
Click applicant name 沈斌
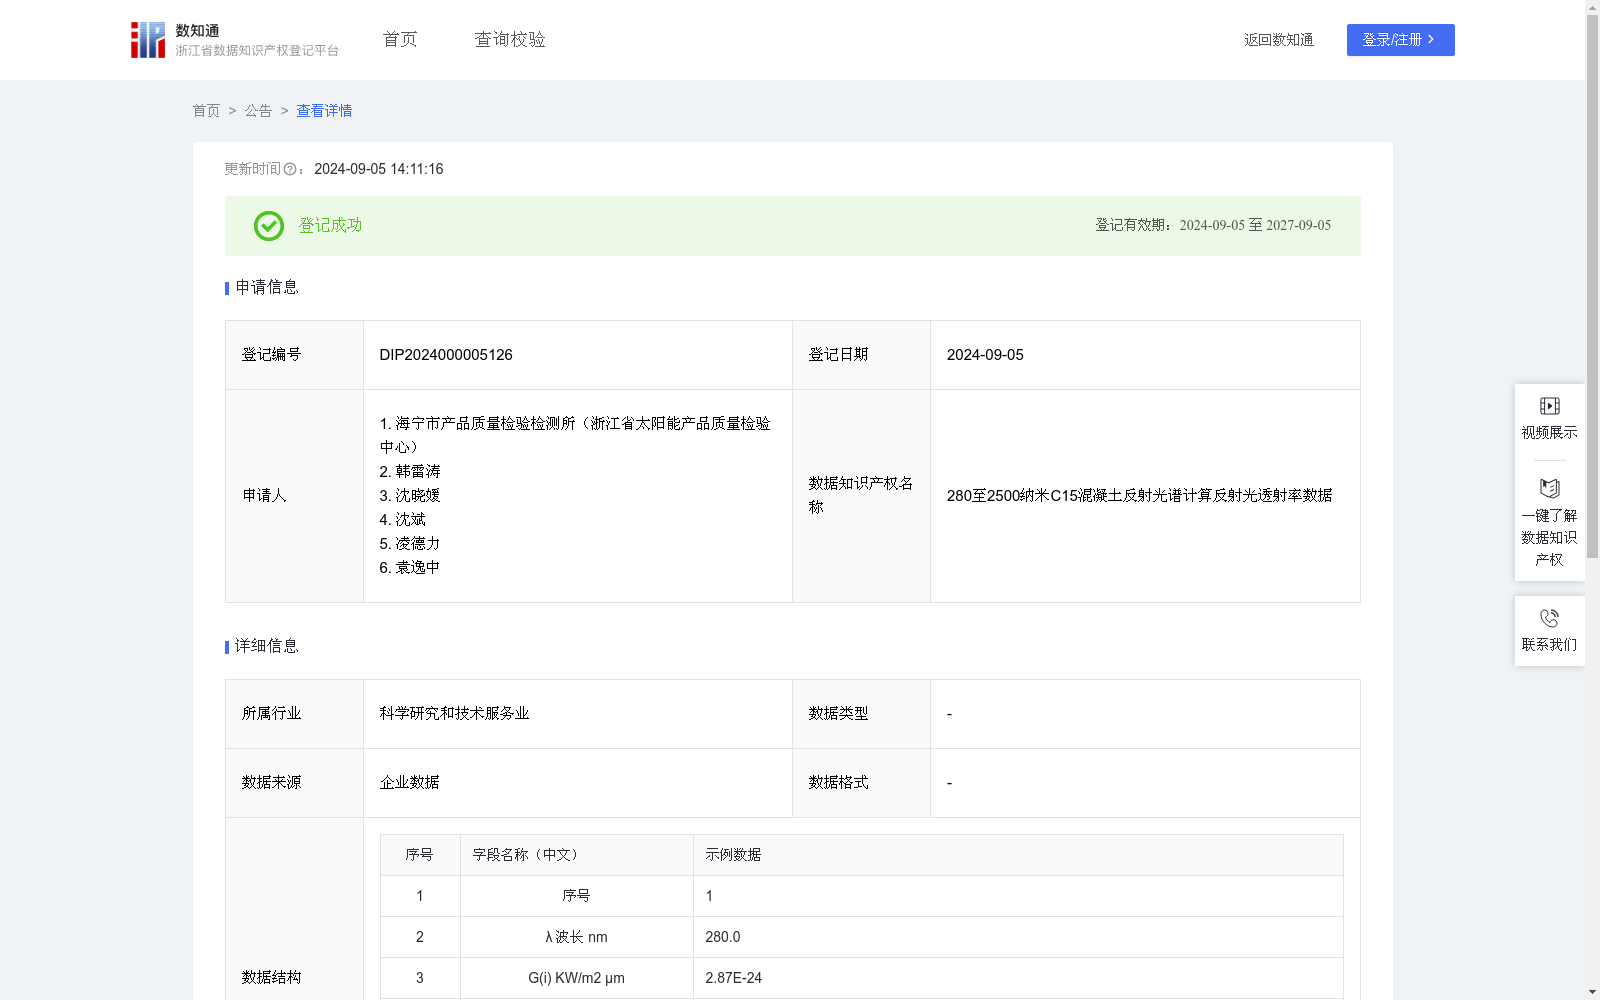pos(410,519)
